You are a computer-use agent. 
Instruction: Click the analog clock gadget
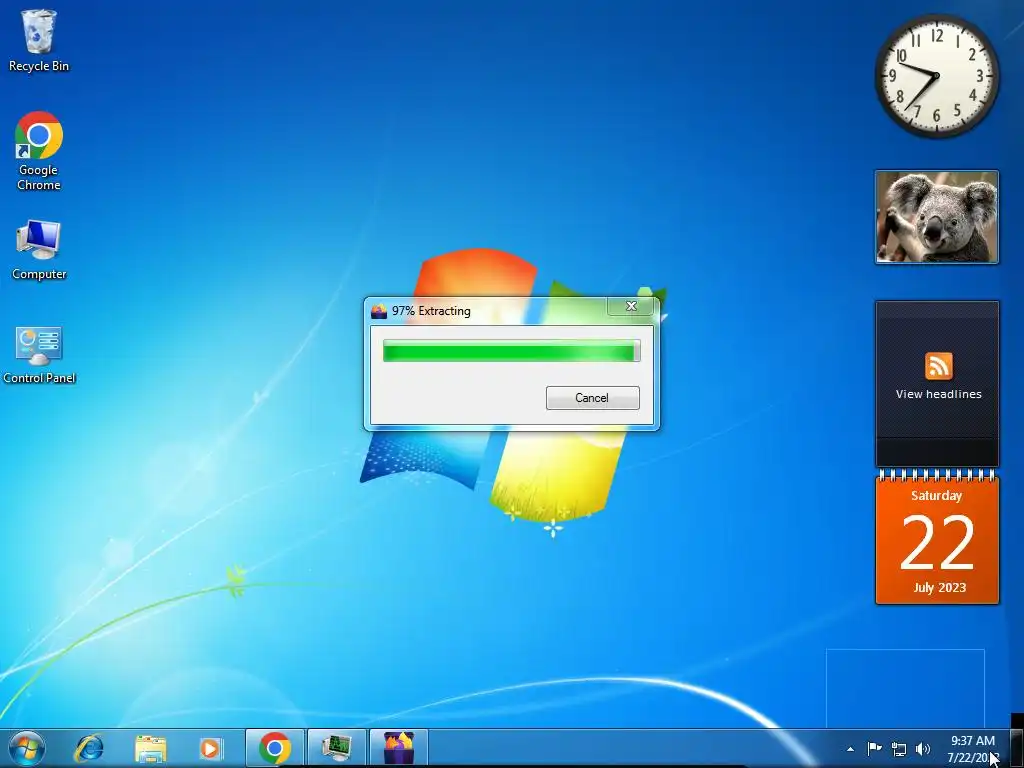click(x=936, y=76)
